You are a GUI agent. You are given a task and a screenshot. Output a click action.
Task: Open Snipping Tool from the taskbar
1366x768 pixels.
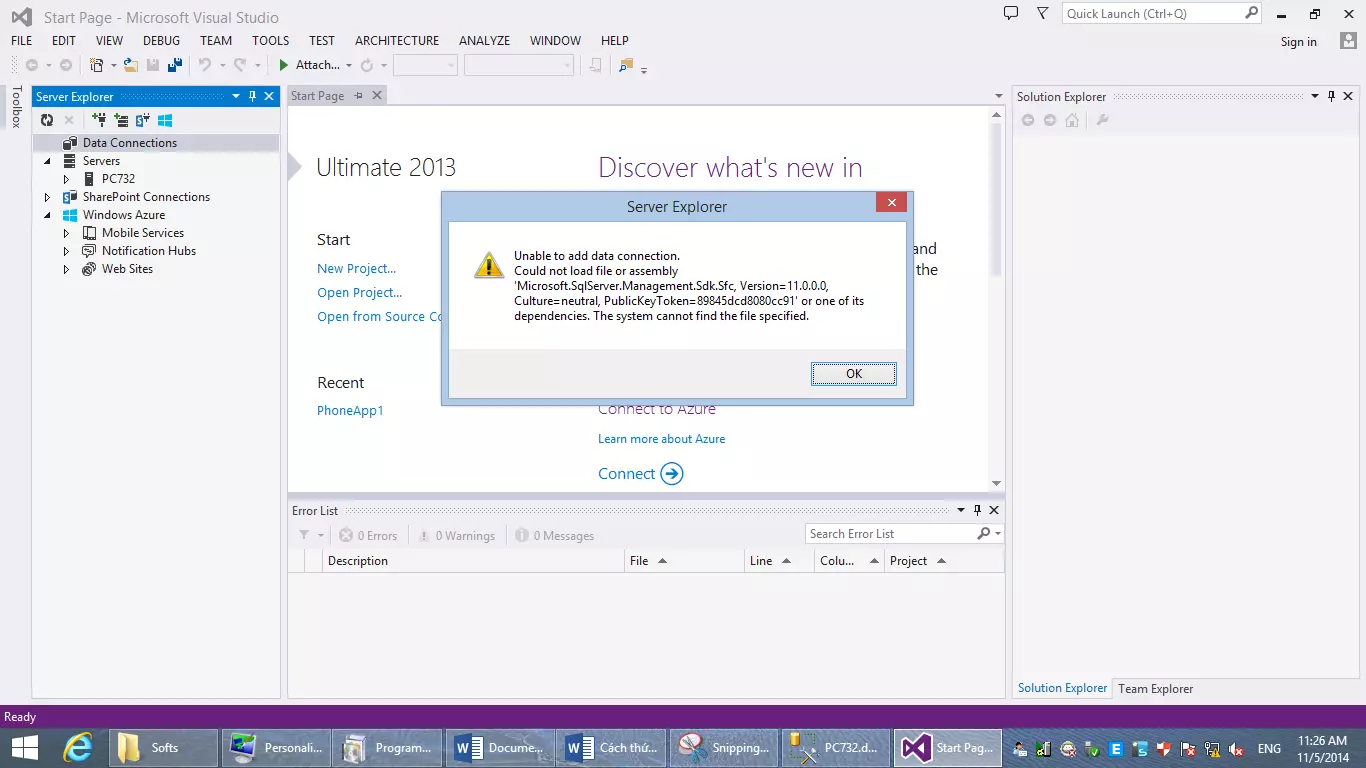pyautogui.click(x=724, y=747)
